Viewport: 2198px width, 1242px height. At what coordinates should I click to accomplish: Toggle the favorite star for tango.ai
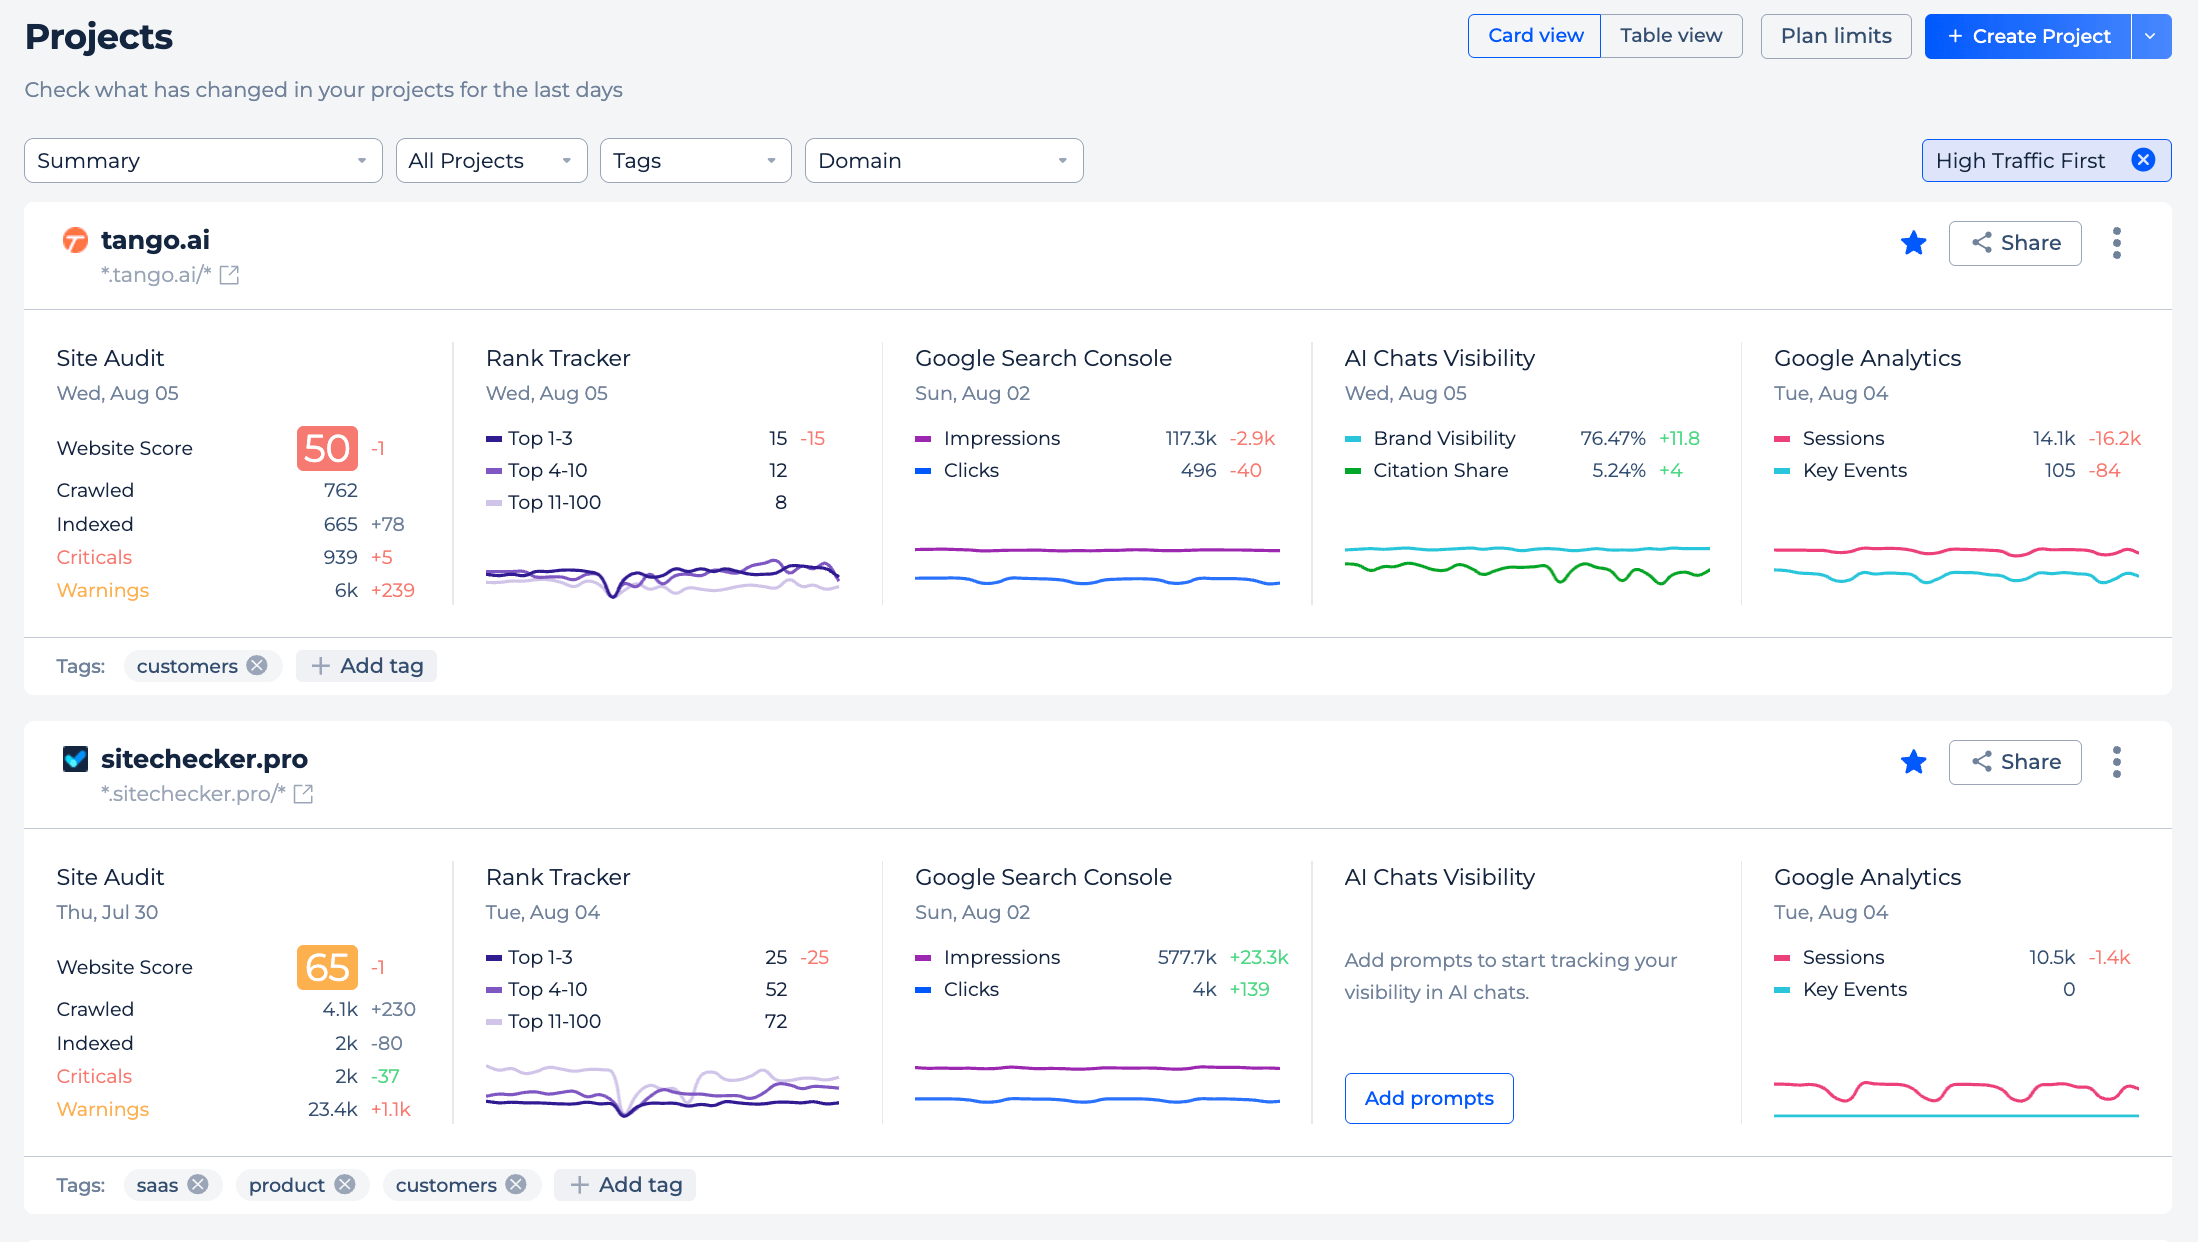(x=1914, y=243)
